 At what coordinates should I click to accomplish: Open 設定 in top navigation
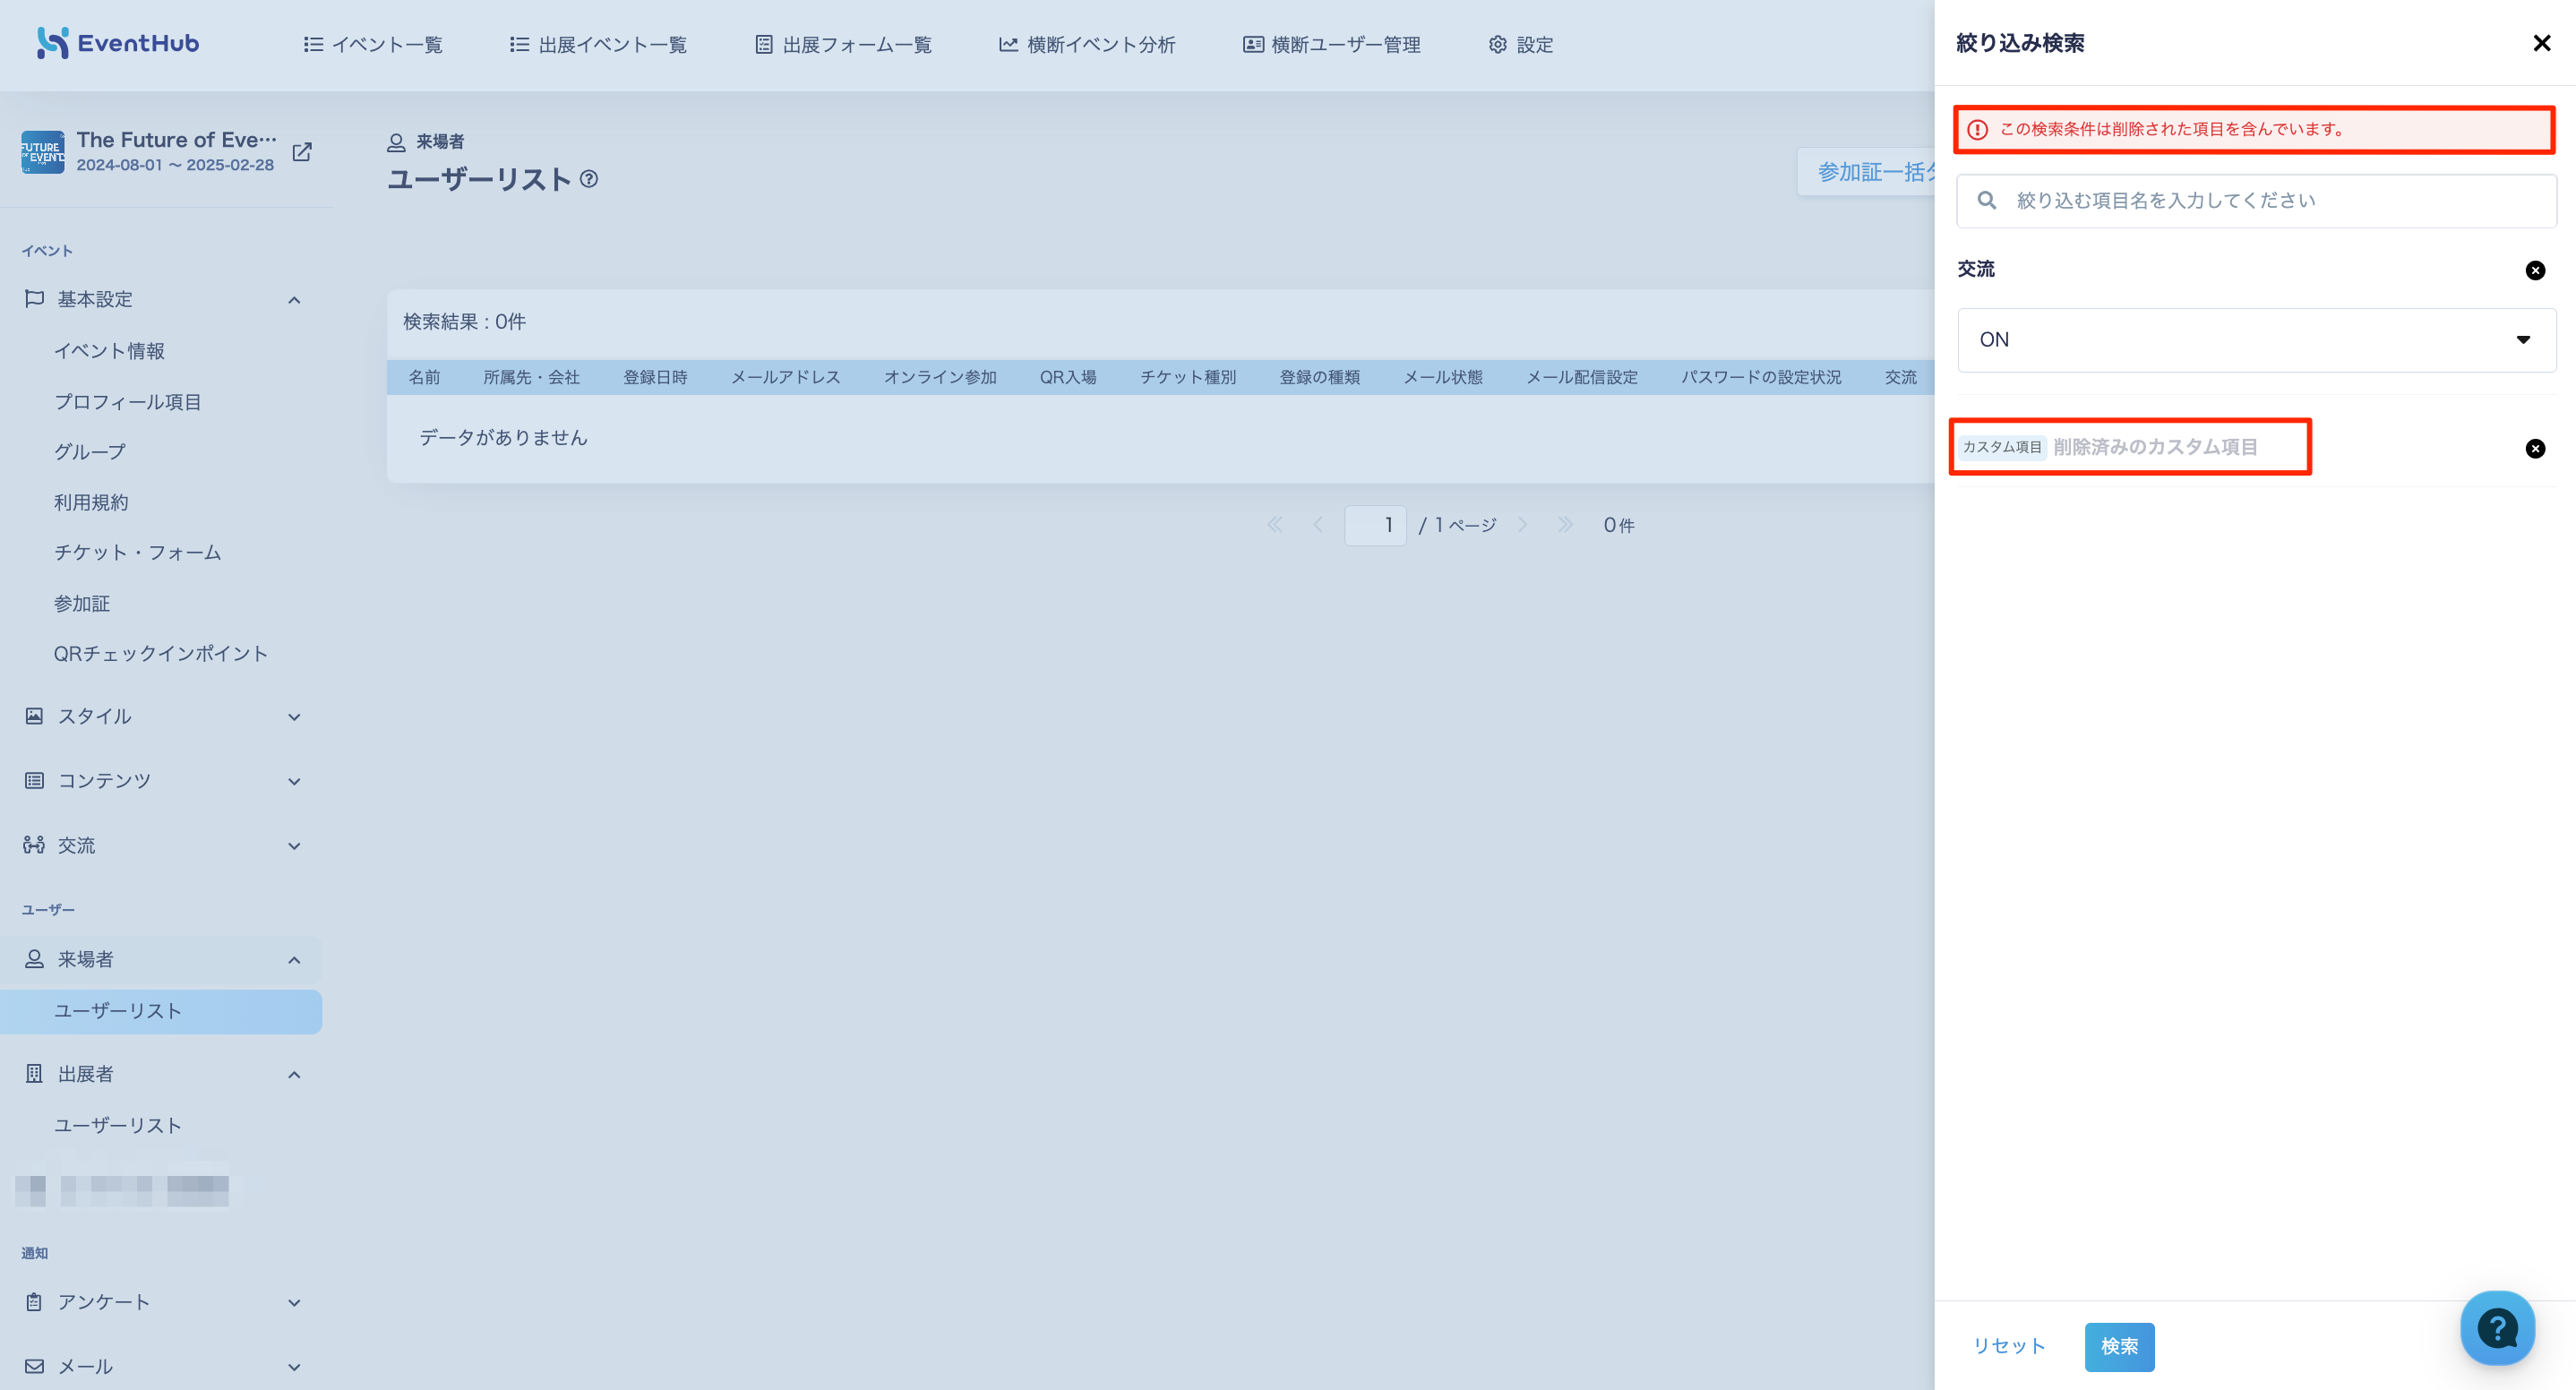pyautogui.click(x=1520, y=45)
